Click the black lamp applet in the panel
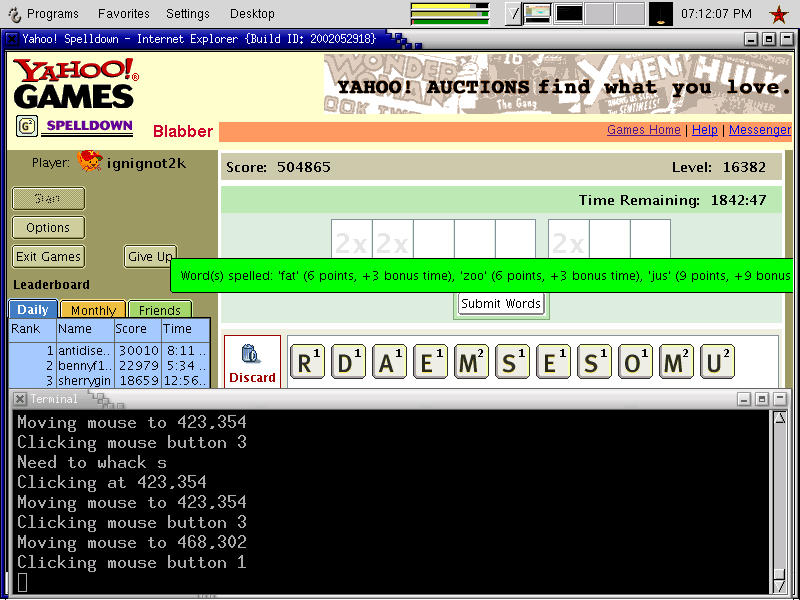 (660, 14)
